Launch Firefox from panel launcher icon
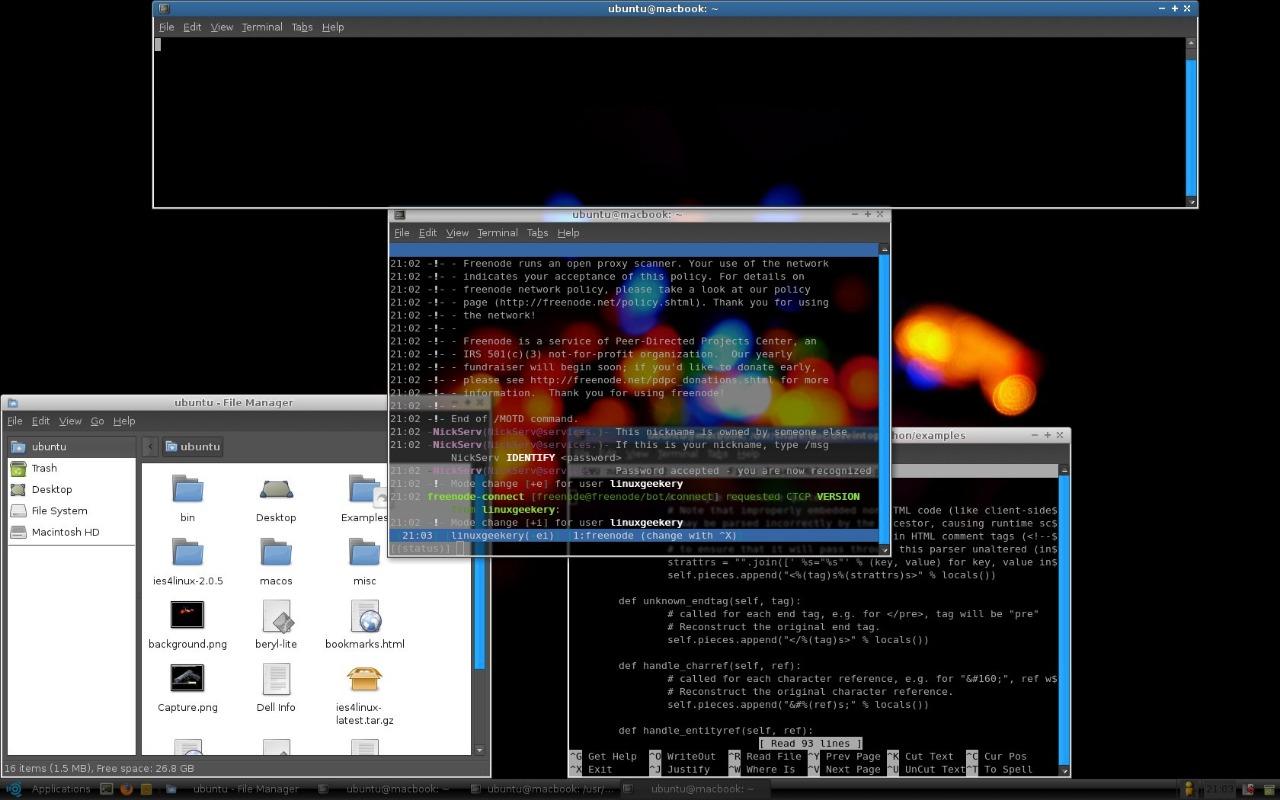The image size is (1280, 800). pos(126,789)
